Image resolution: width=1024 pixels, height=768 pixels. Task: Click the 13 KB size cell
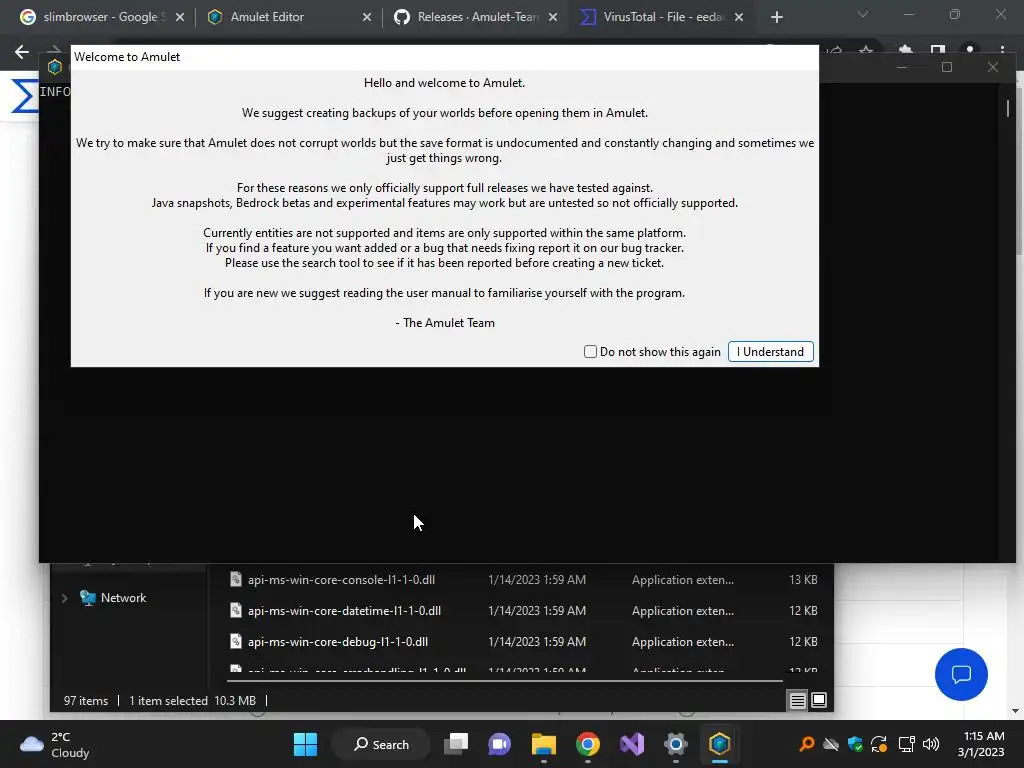coord(803,579)
